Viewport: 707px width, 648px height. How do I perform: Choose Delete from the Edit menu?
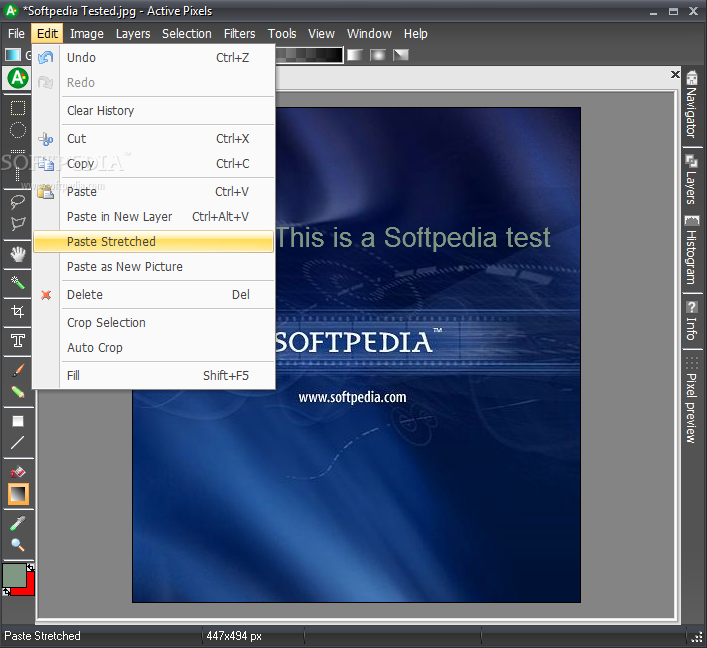(154, 294)
